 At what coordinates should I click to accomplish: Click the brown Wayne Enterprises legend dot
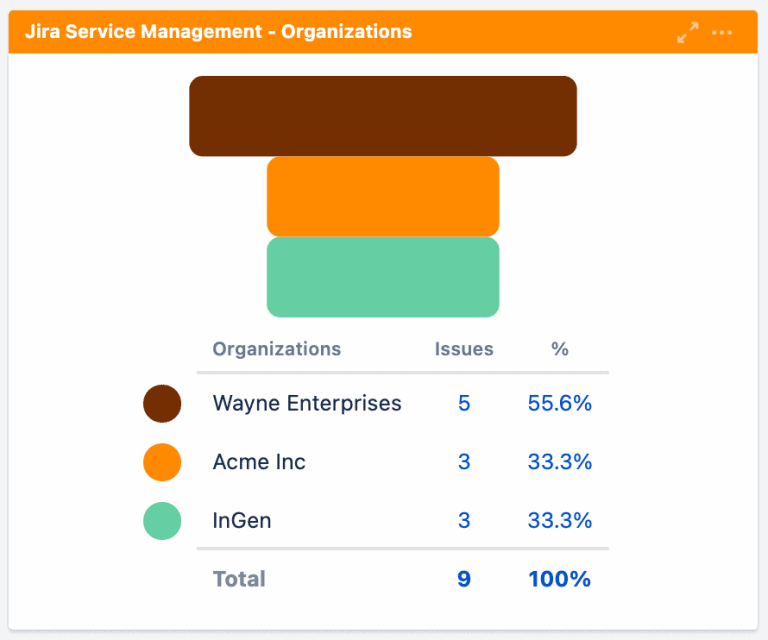tap(162, 403)
